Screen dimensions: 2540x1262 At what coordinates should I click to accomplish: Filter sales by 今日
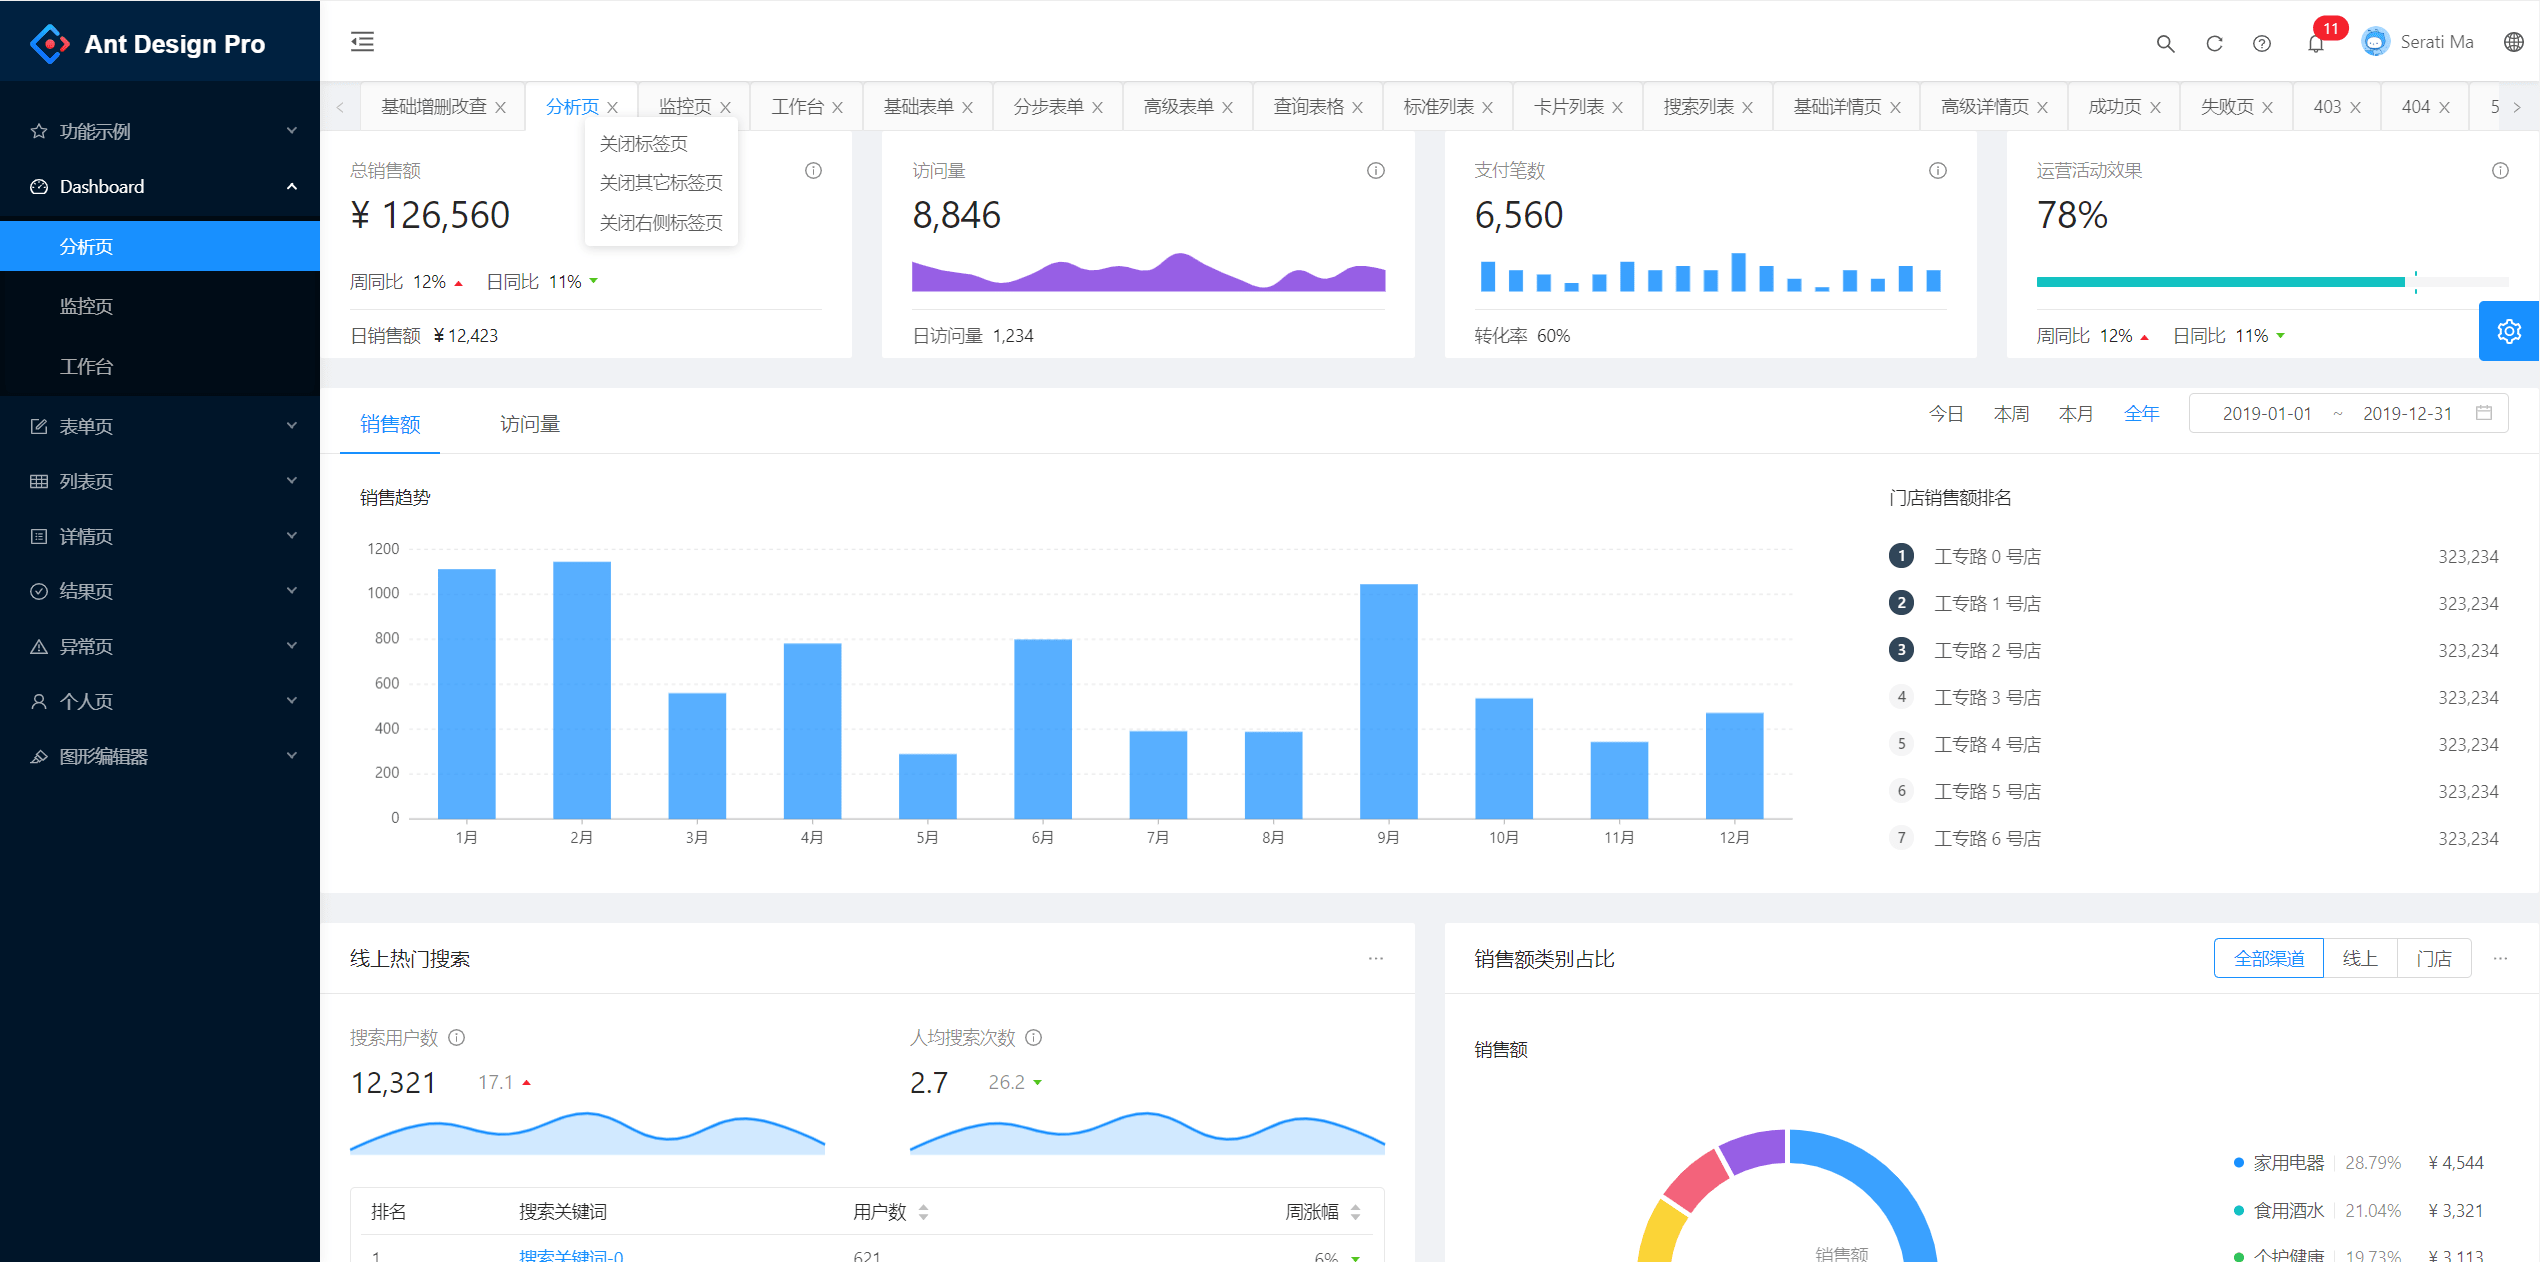pos(1946,413)
